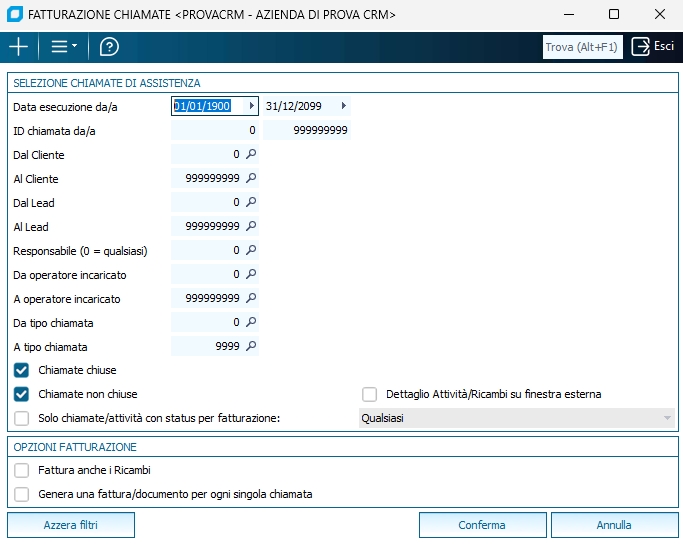This screenshot has height=553, width=683.
Task: Click the Azzera filtri button
Action: coord(71,525)
